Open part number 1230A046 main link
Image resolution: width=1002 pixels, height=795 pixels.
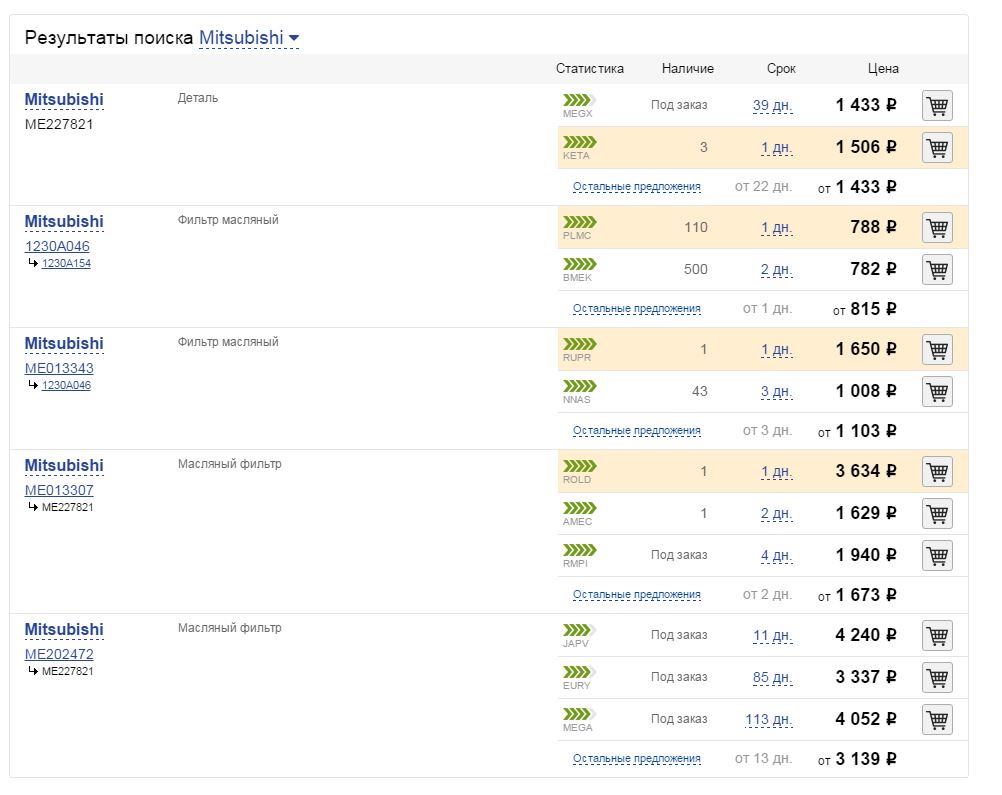tap(57, 246)
